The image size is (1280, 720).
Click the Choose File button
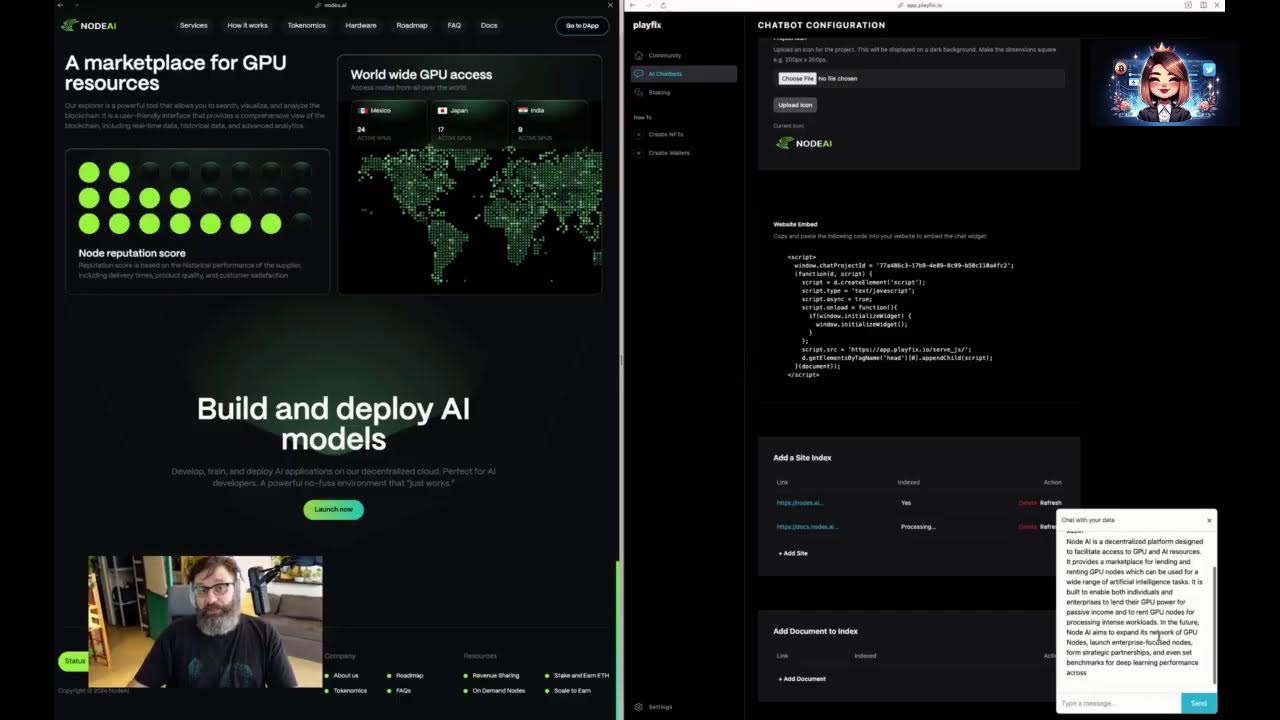pyautogui.click(x=797, y=78)
